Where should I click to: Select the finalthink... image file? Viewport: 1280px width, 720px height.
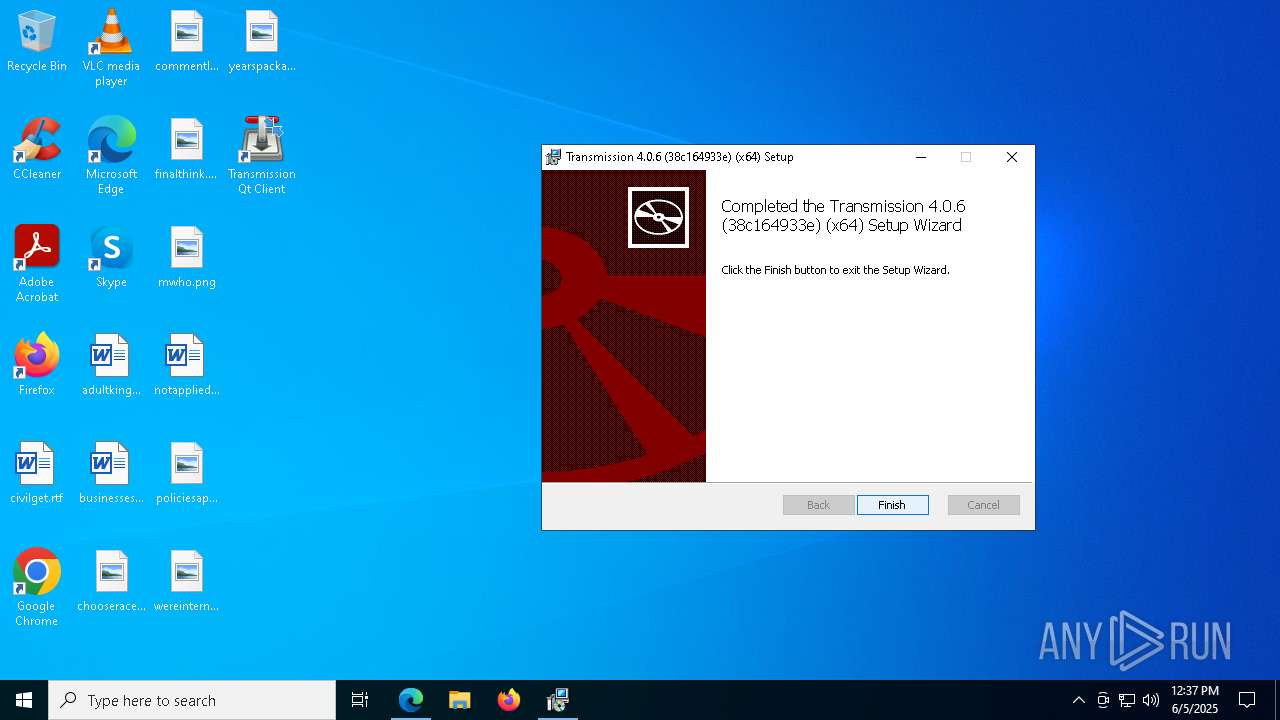click(187, 150)
